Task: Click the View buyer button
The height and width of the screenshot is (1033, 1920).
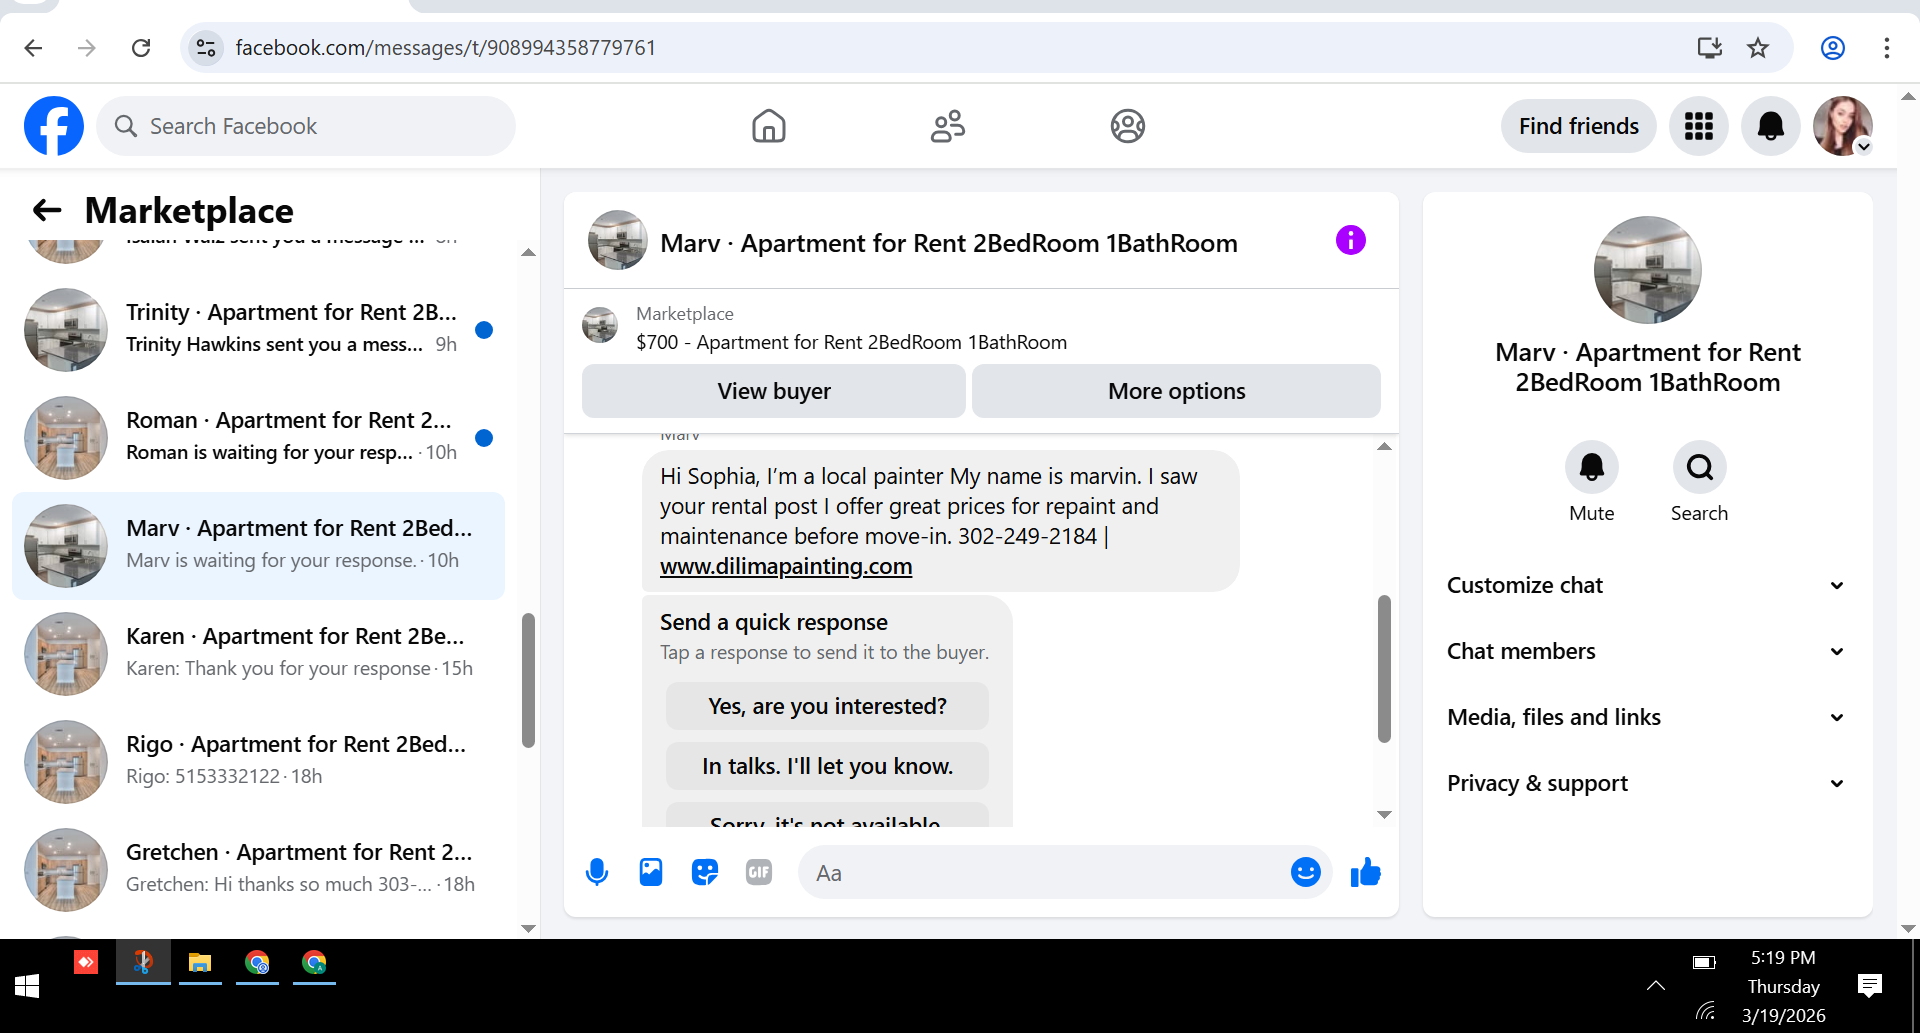Action: (x=773, y=391)
